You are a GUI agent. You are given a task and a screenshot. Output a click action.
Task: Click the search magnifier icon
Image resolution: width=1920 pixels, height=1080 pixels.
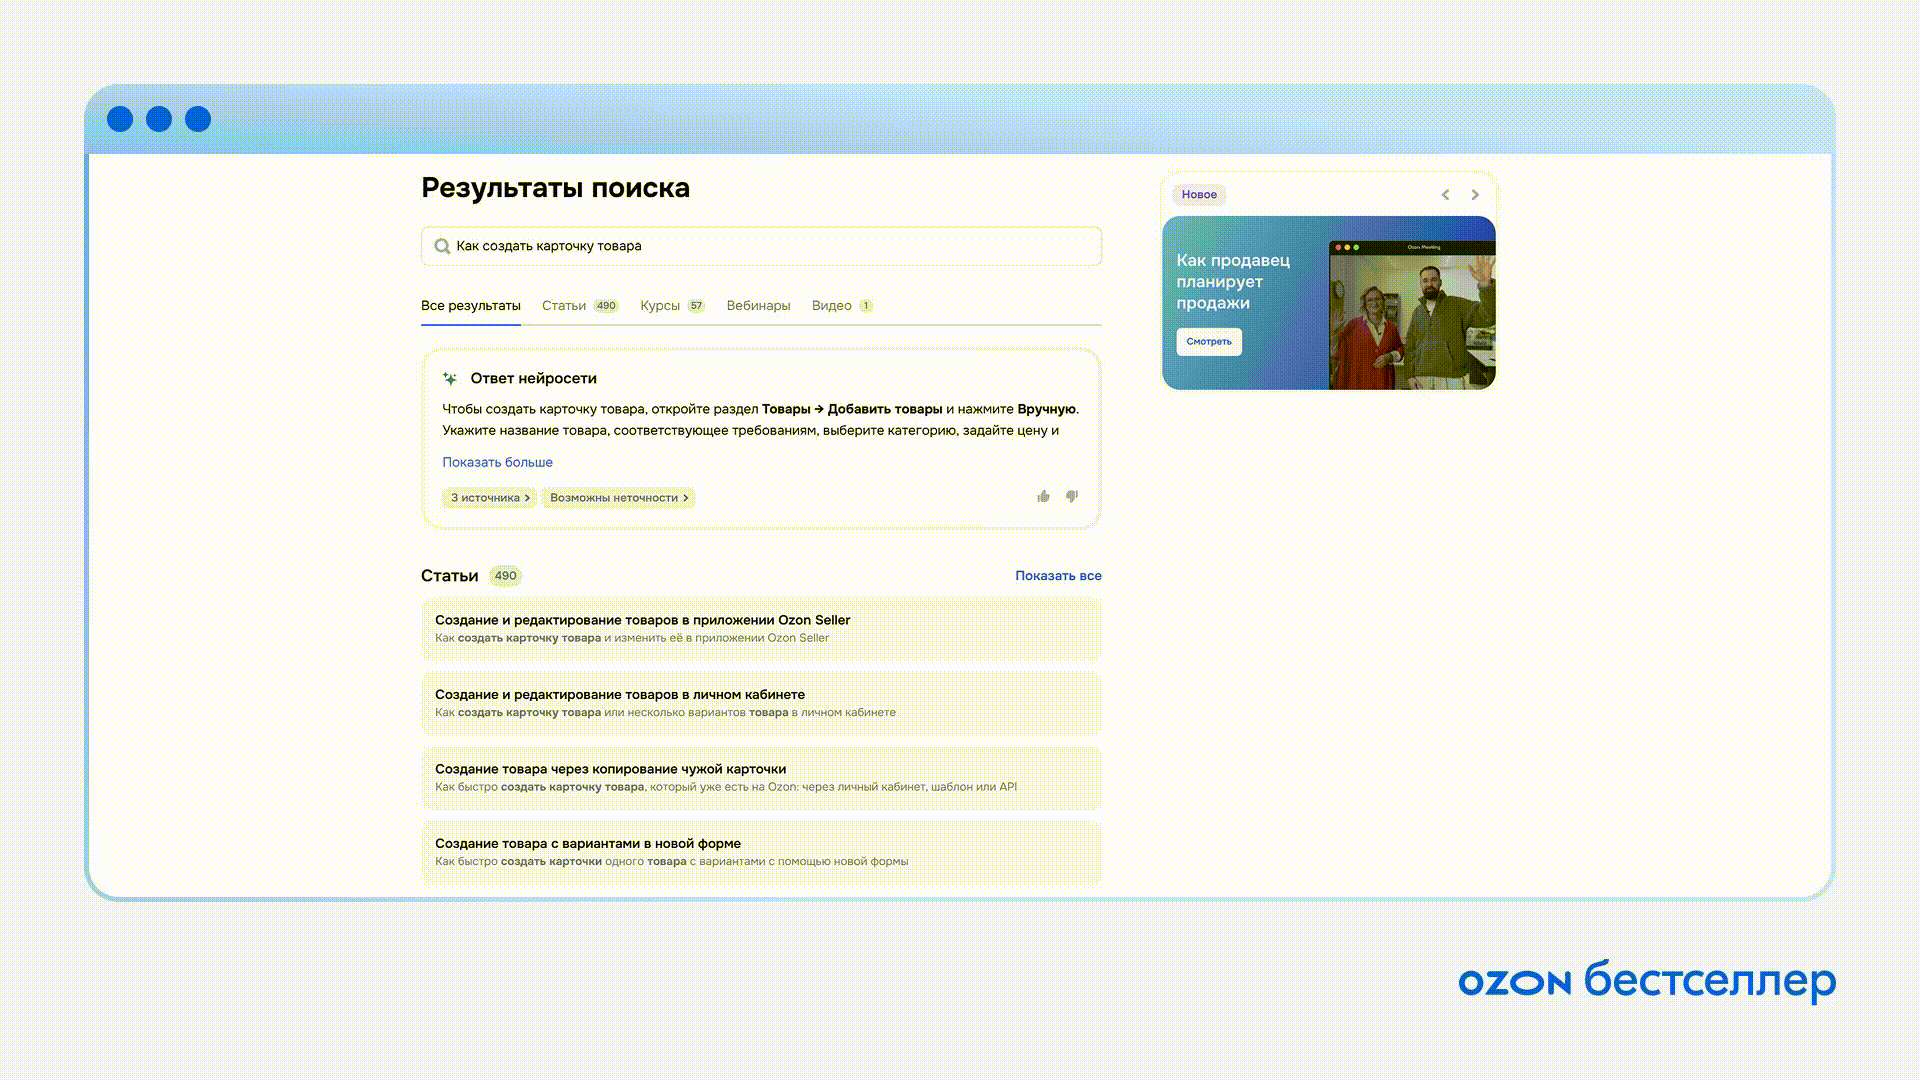pyautogui.click(x=441, y=246)
